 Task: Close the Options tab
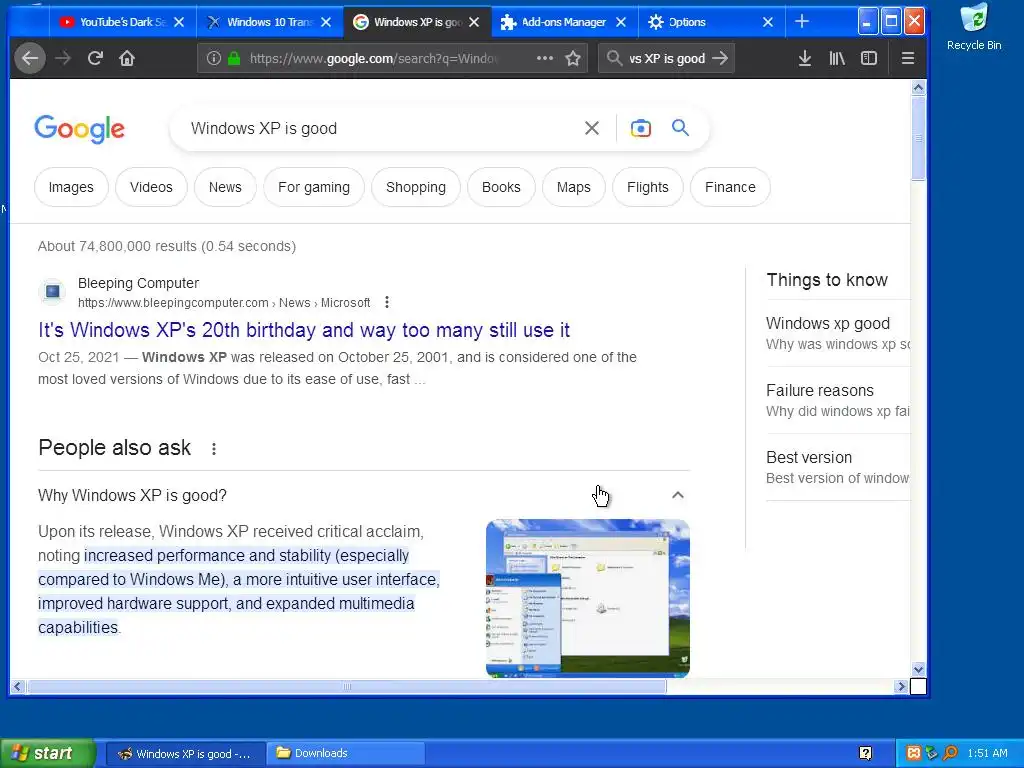(x=768, y=22)
